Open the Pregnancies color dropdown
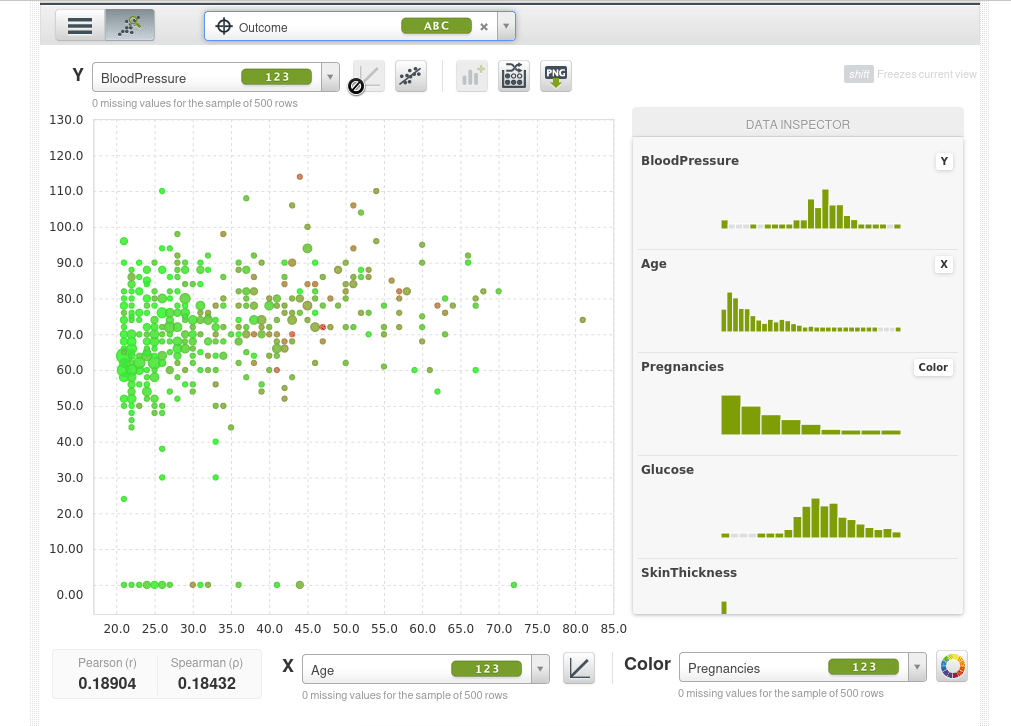 click(x=916, y=668)
